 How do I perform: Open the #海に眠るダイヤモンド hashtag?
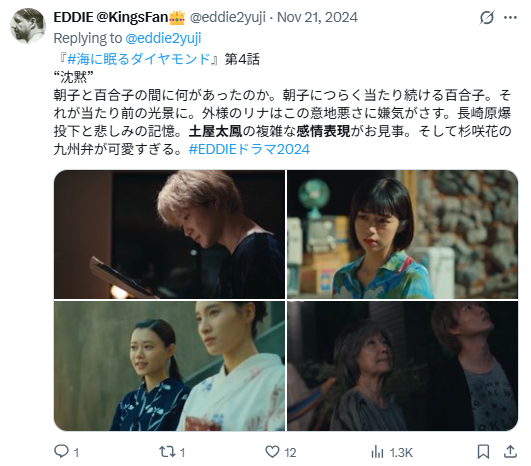click(139, 59)
